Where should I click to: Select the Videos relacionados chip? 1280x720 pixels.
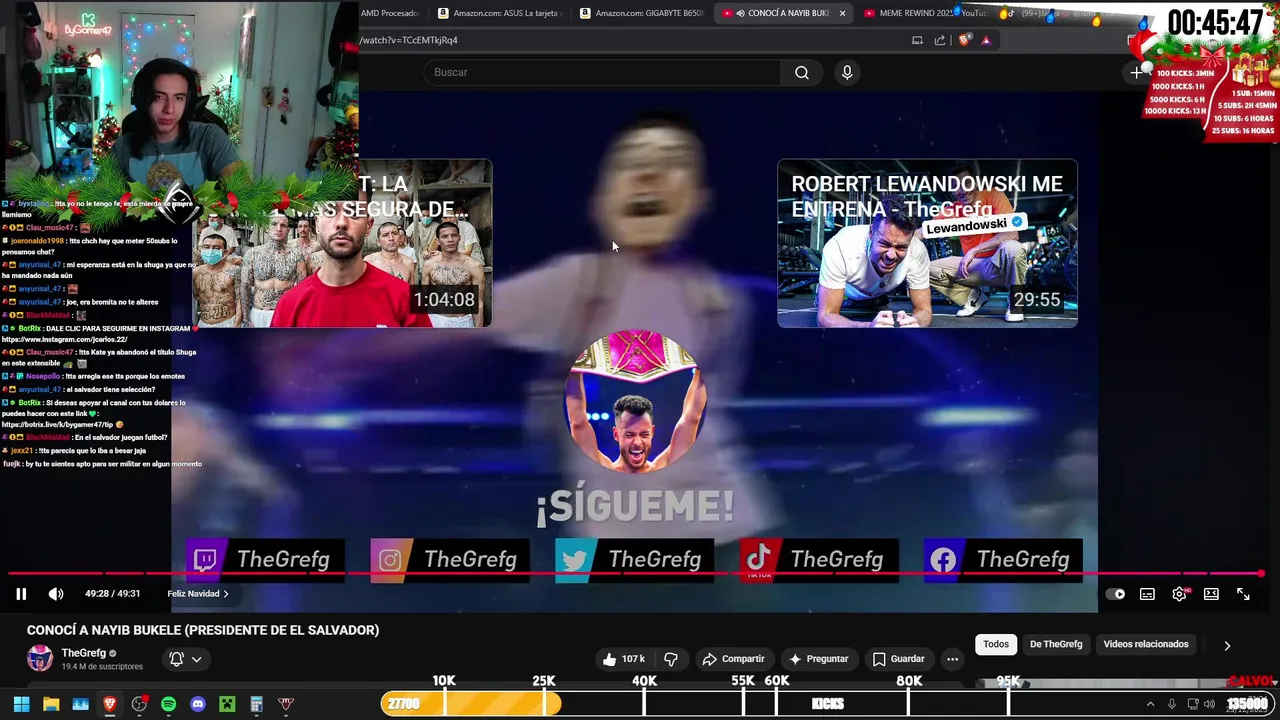pos(1146,644)
